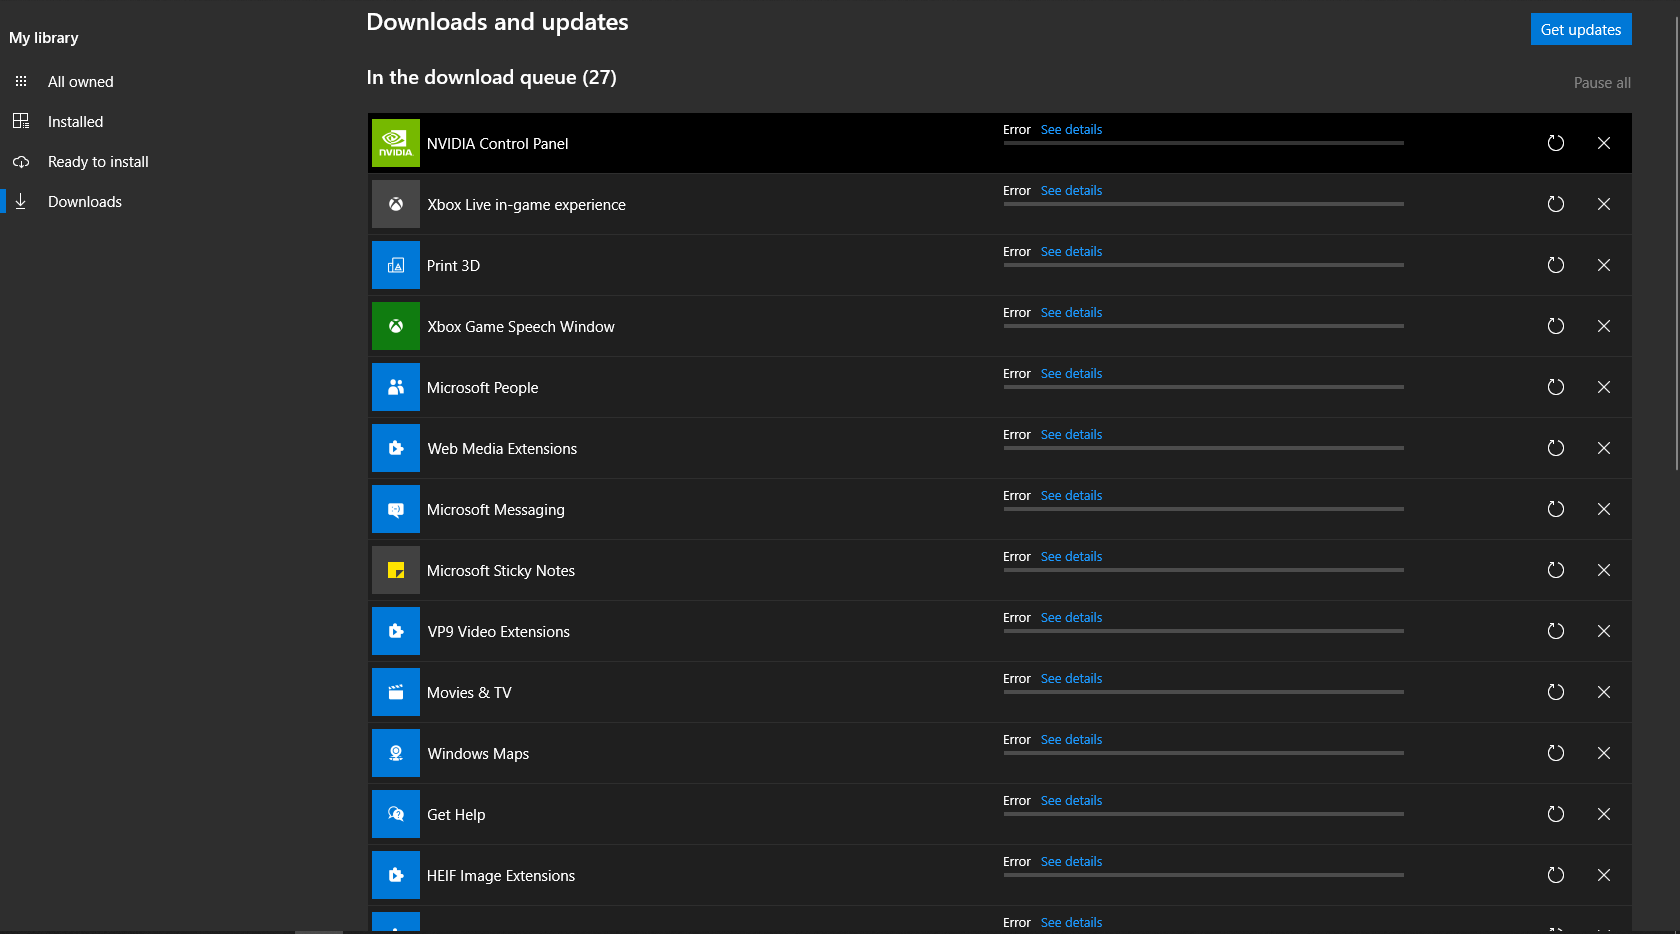The height and width of the screenshot is (934, 1680).
Task: Retry the Xbox Live in-game experience download
Action: (x=1556, y=204)
